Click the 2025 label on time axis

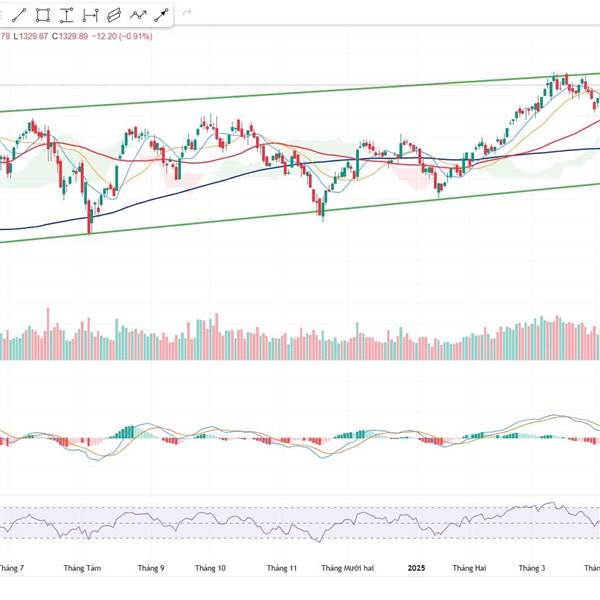point(416,568)
